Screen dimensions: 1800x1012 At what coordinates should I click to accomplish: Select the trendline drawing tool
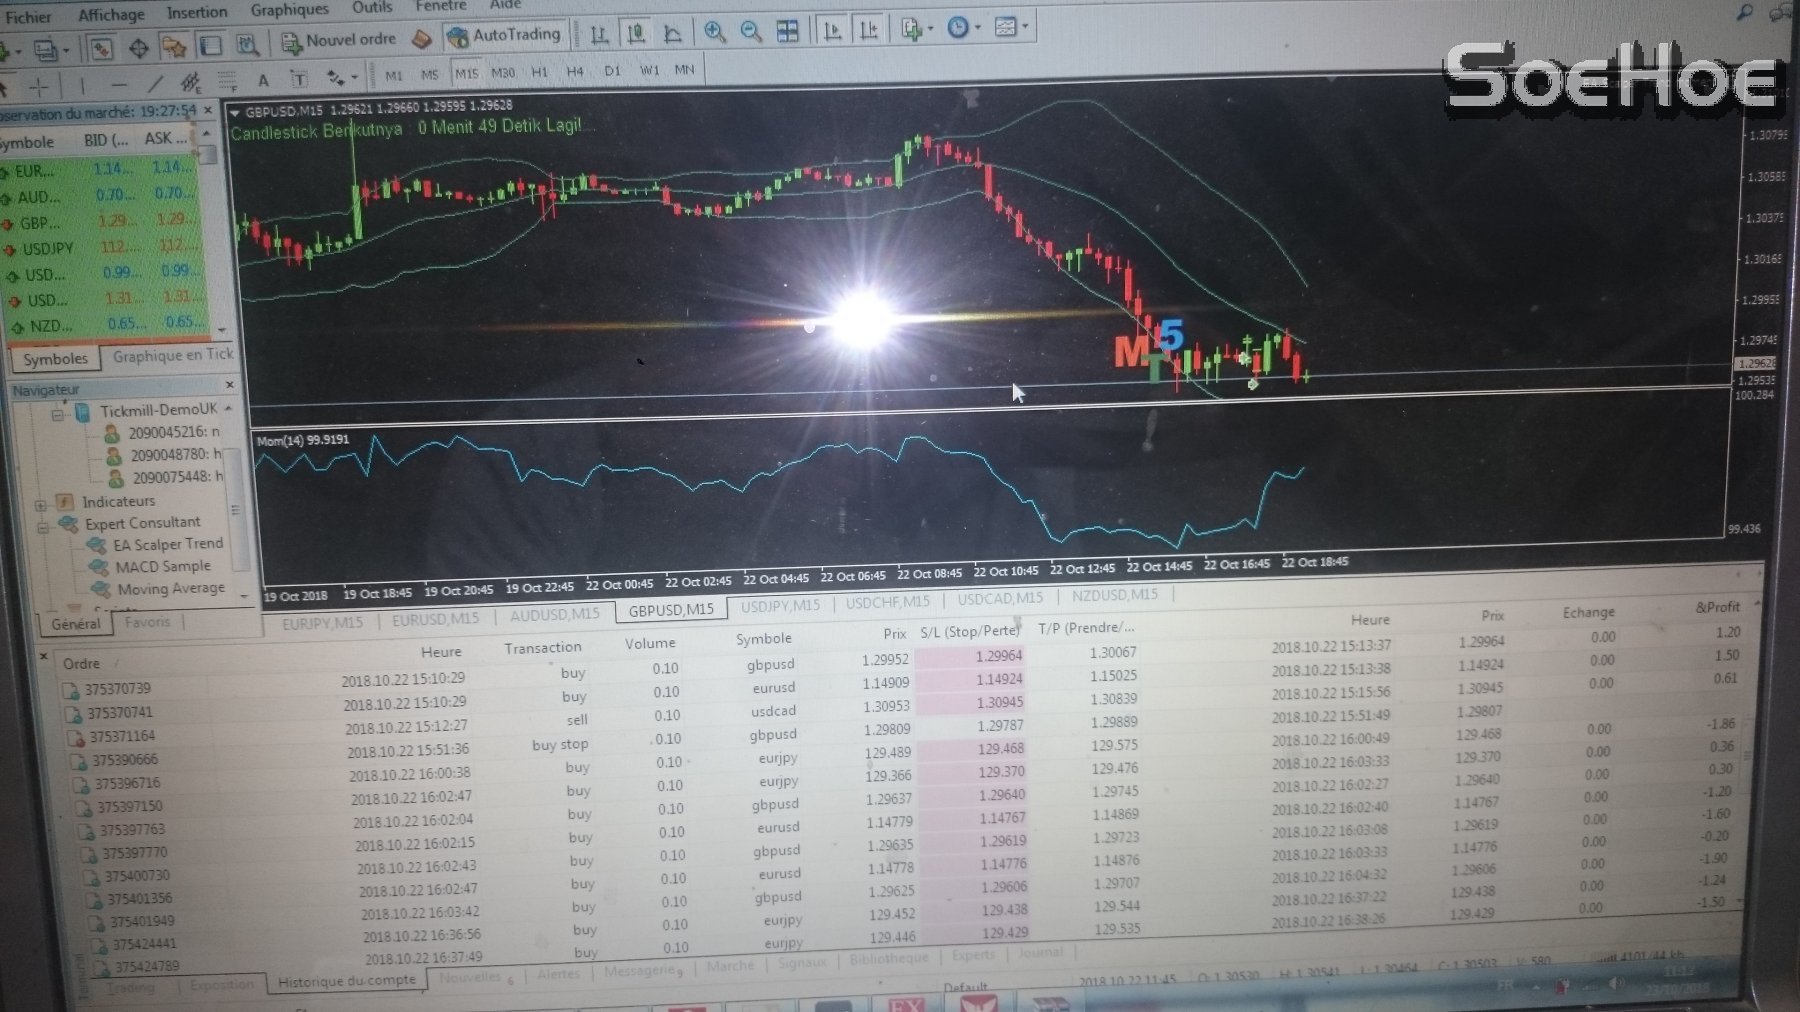[155, 85]
